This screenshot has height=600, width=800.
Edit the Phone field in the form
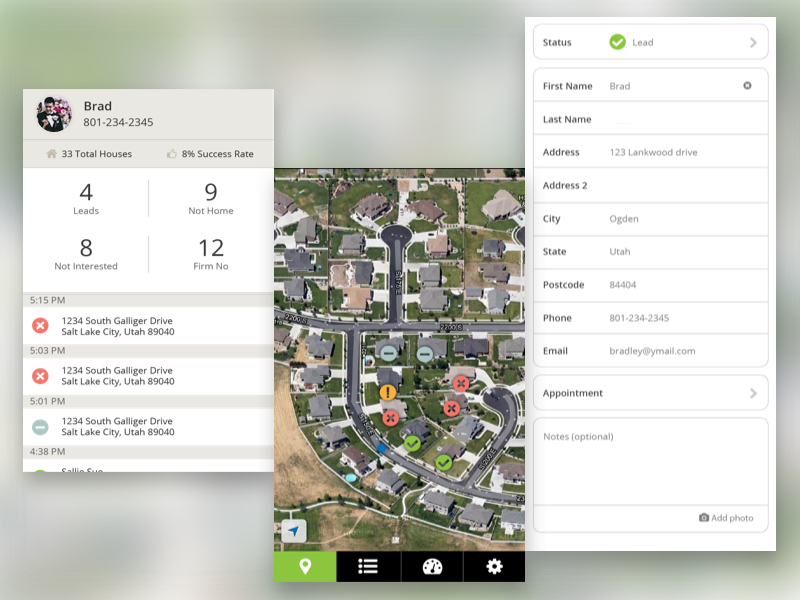click(651, 318)
